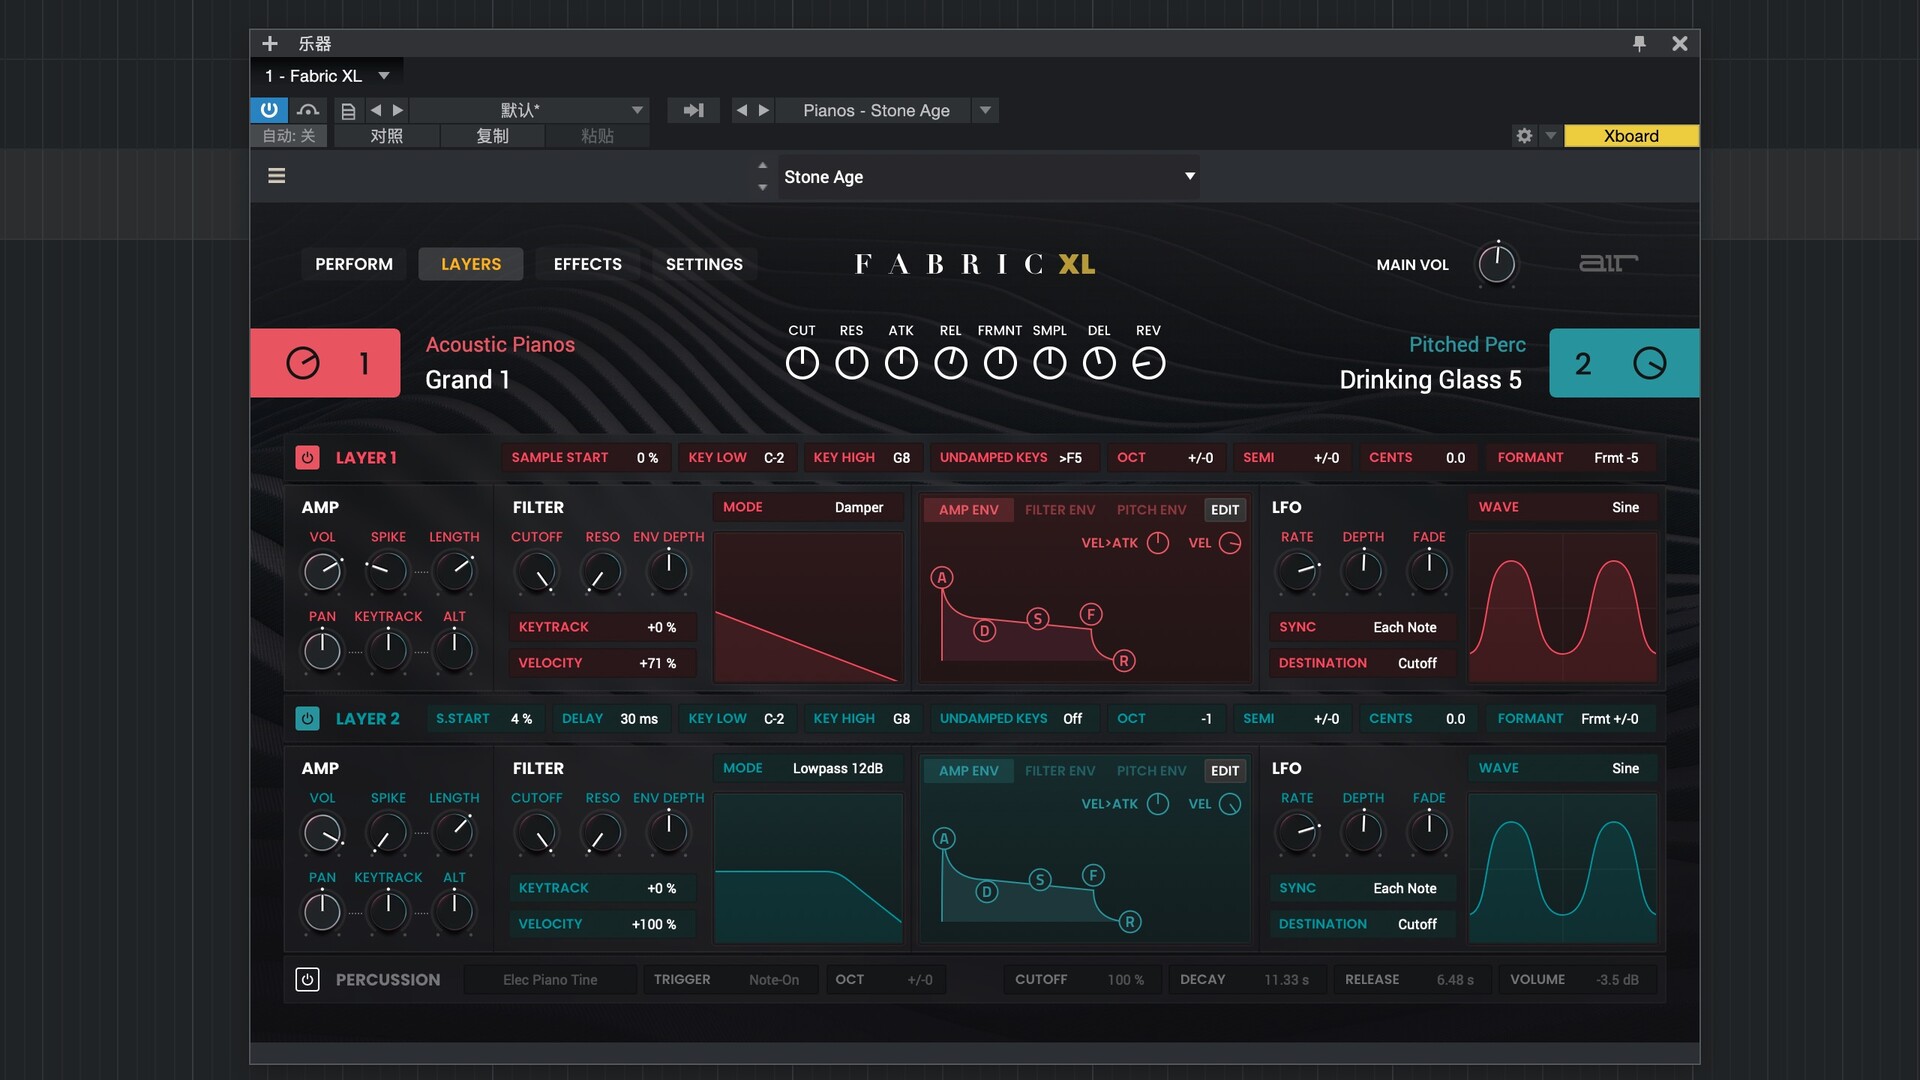This screenshot has height=1080, width=1920.
Task: Open the hamburger menu icon
Action: coord(277,176)
